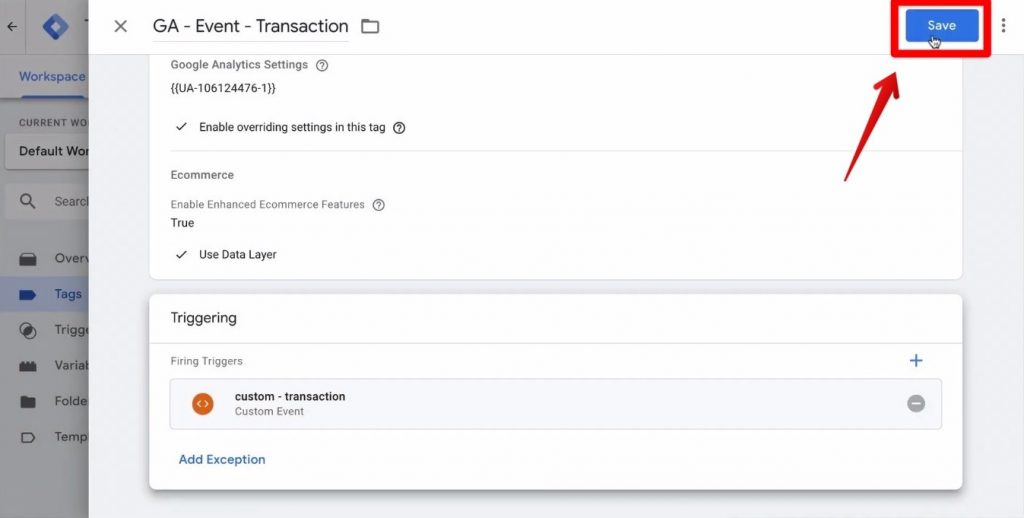The height and width of the screenshot is (518, 1024).
Task: Open the three-dot more actions menu
Action: click(x=1003, y=26)
